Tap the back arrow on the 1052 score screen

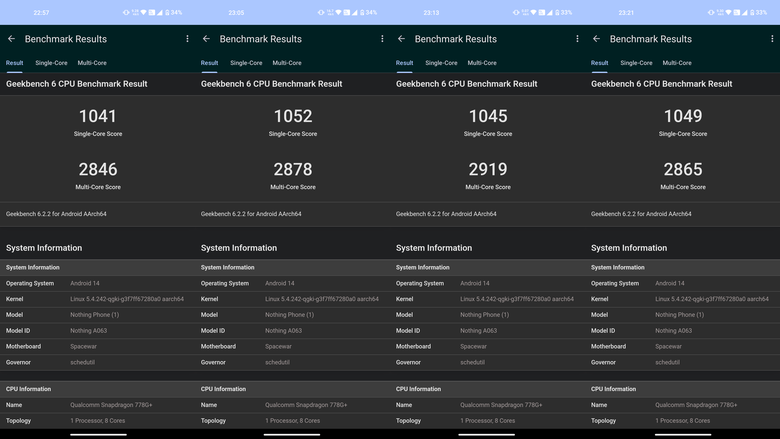click(x=206, y=39)
